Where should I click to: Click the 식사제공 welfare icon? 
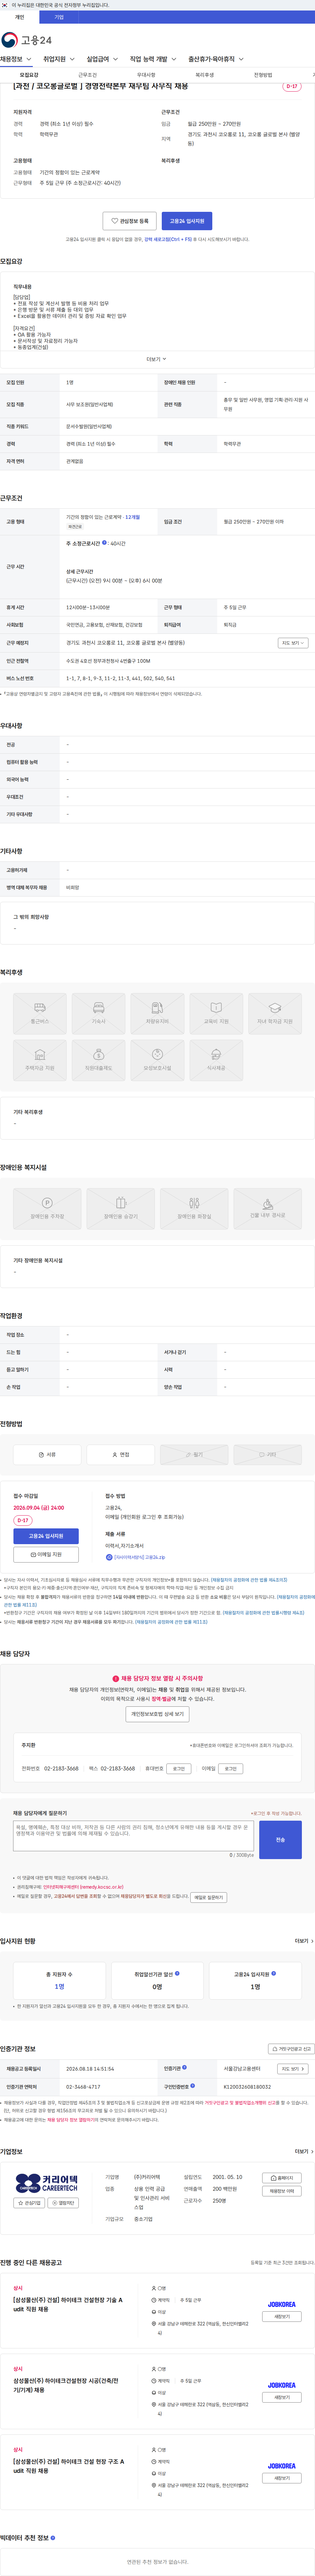[216, 1060]
